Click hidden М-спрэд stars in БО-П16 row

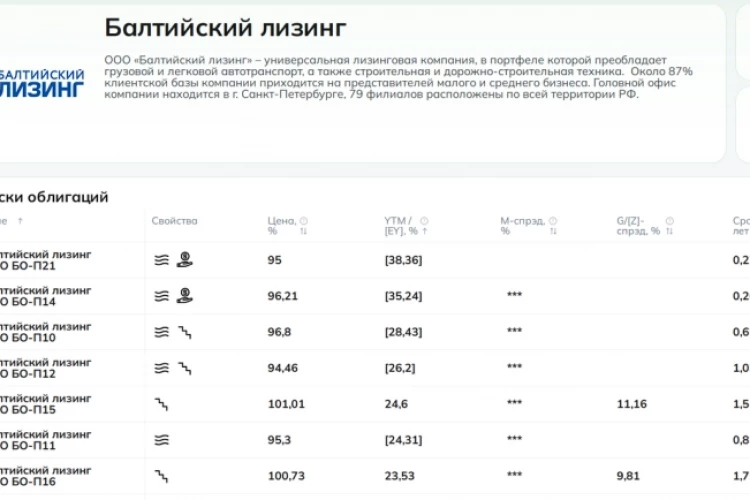[515, 474]
